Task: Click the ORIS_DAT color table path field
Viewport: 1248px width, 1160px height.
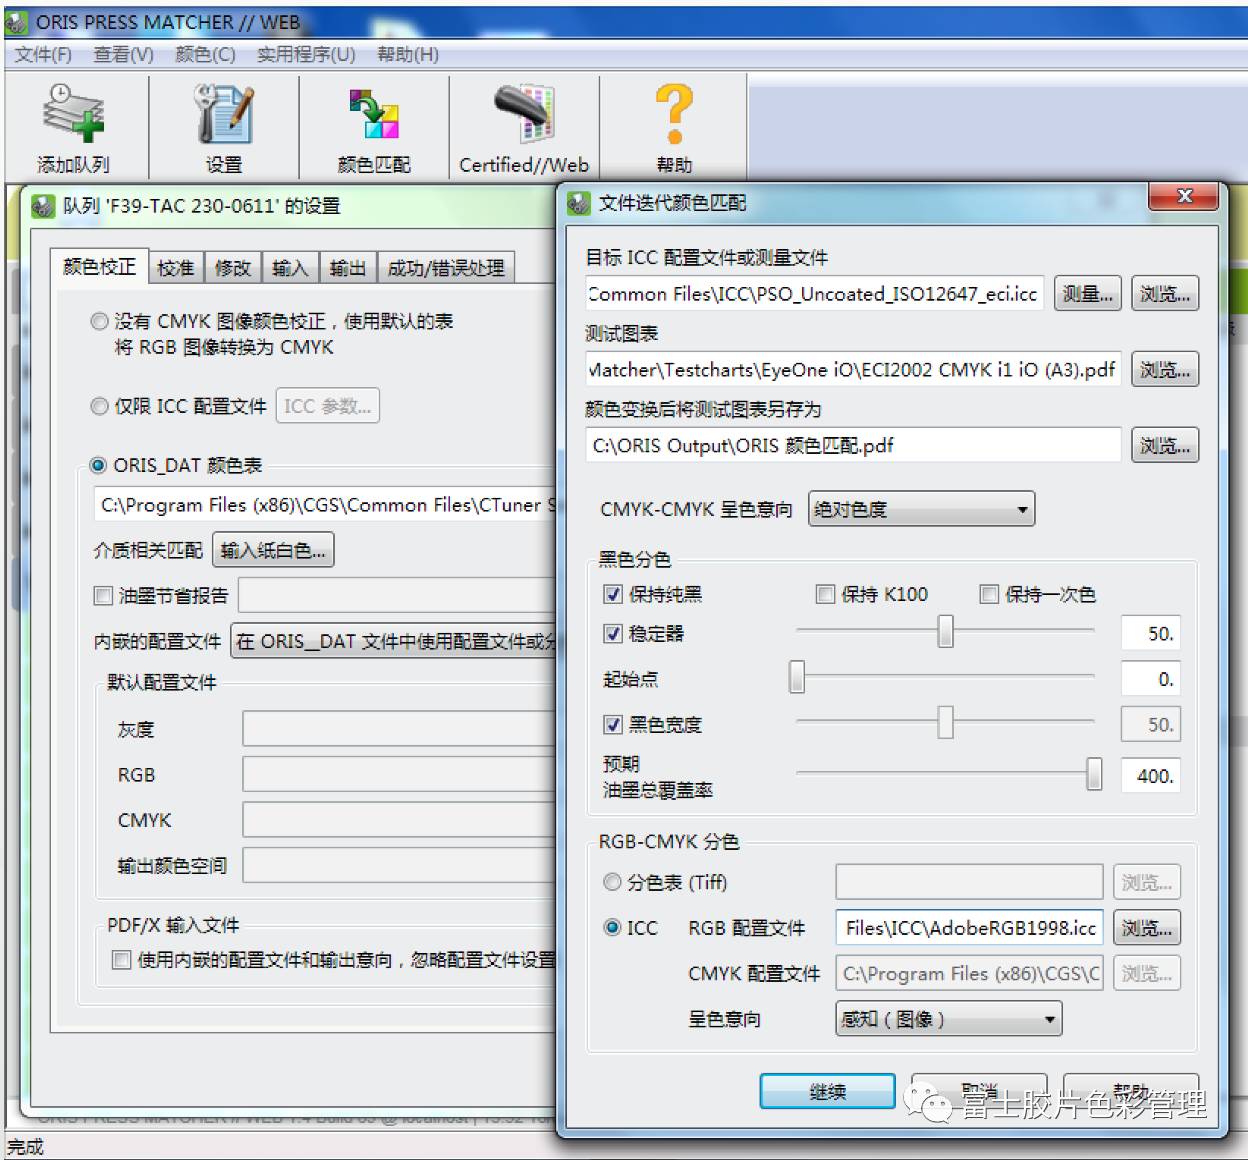Action: [x=325, y=505]
